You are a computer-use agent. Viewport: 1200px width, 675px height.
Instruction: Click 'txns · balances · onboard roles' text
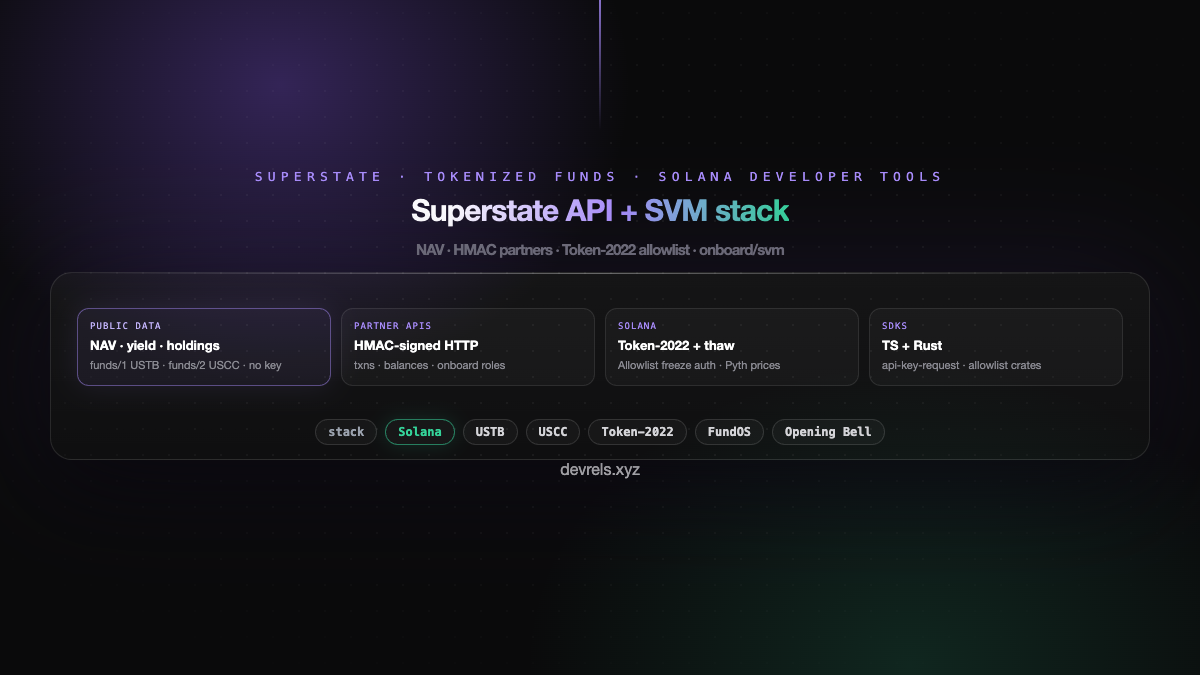[x=430, y=365]
